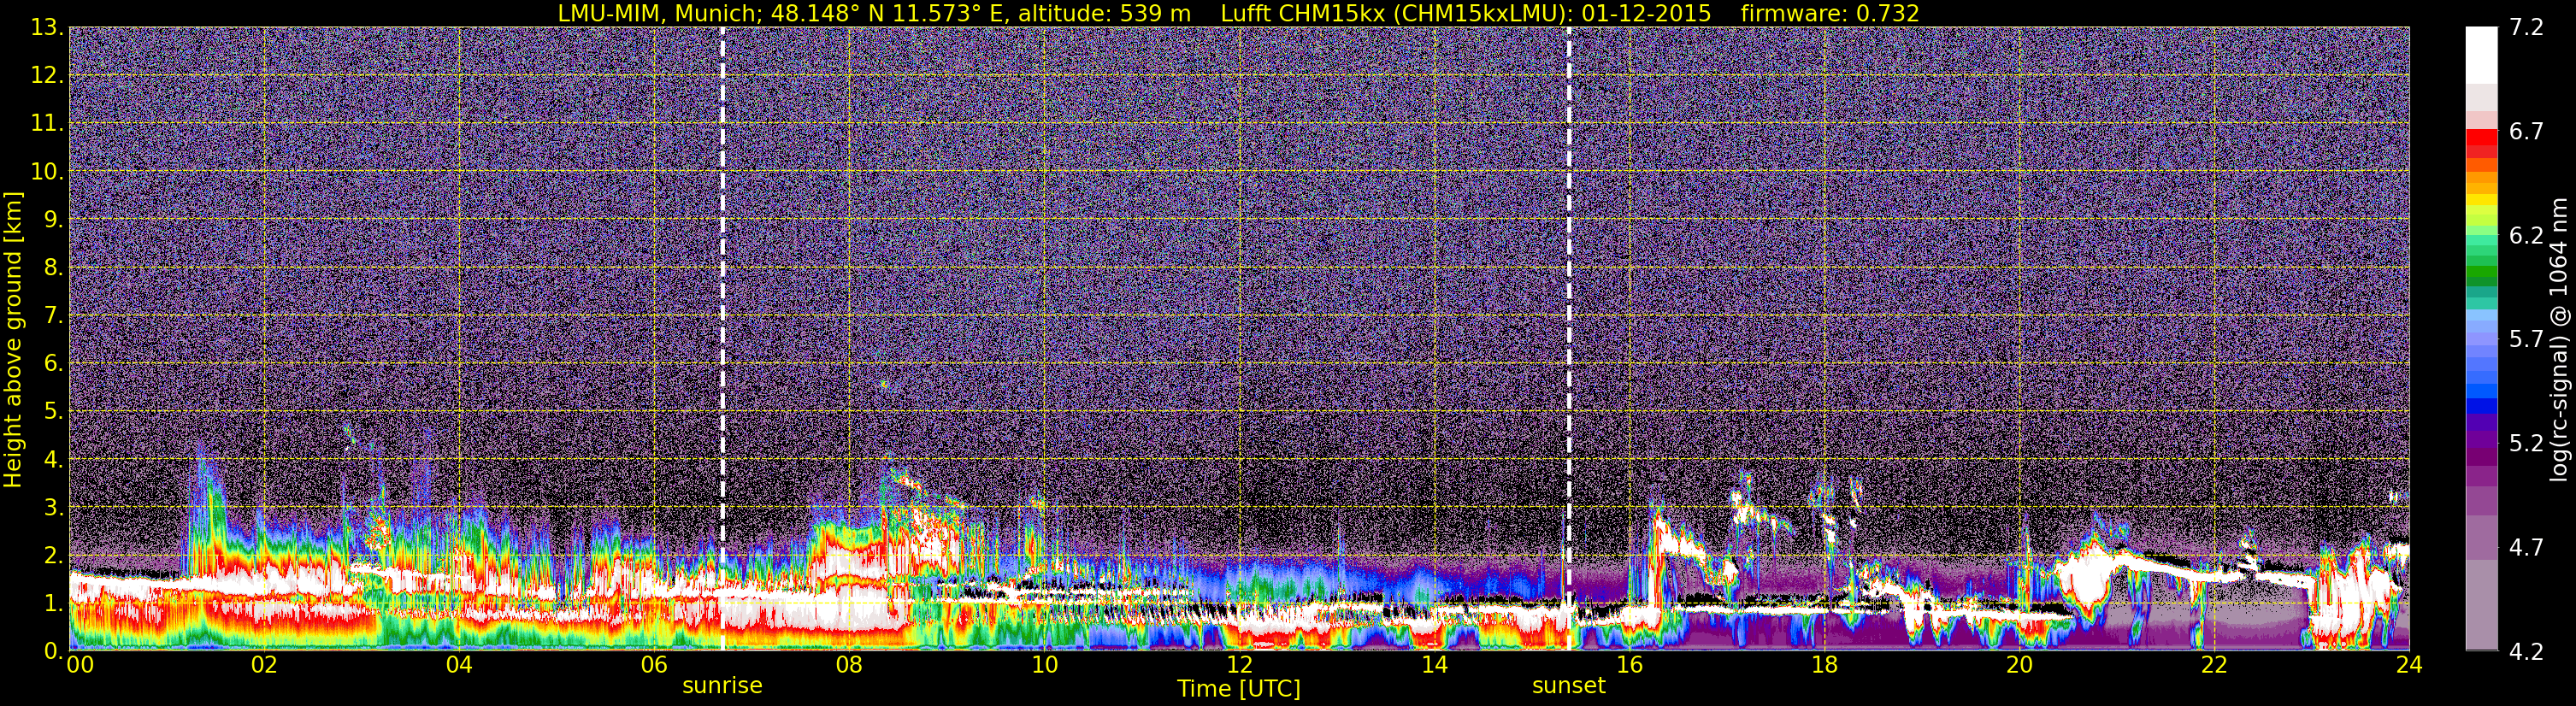Viewport: 2576px width, 706px height.
Task: Click the height axis tick label "3."
Action: click(53, 507)
